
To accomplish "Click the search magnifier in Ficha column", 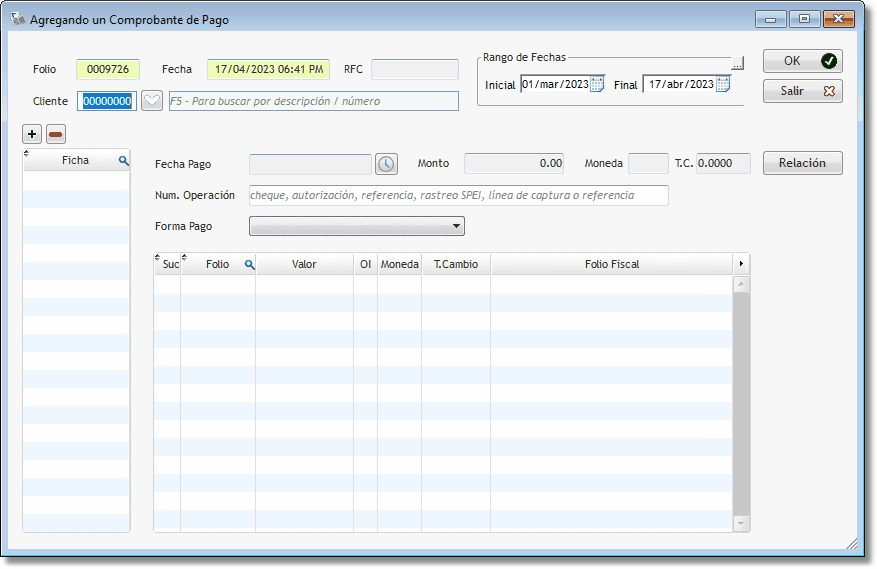I will tap(124, 160).
